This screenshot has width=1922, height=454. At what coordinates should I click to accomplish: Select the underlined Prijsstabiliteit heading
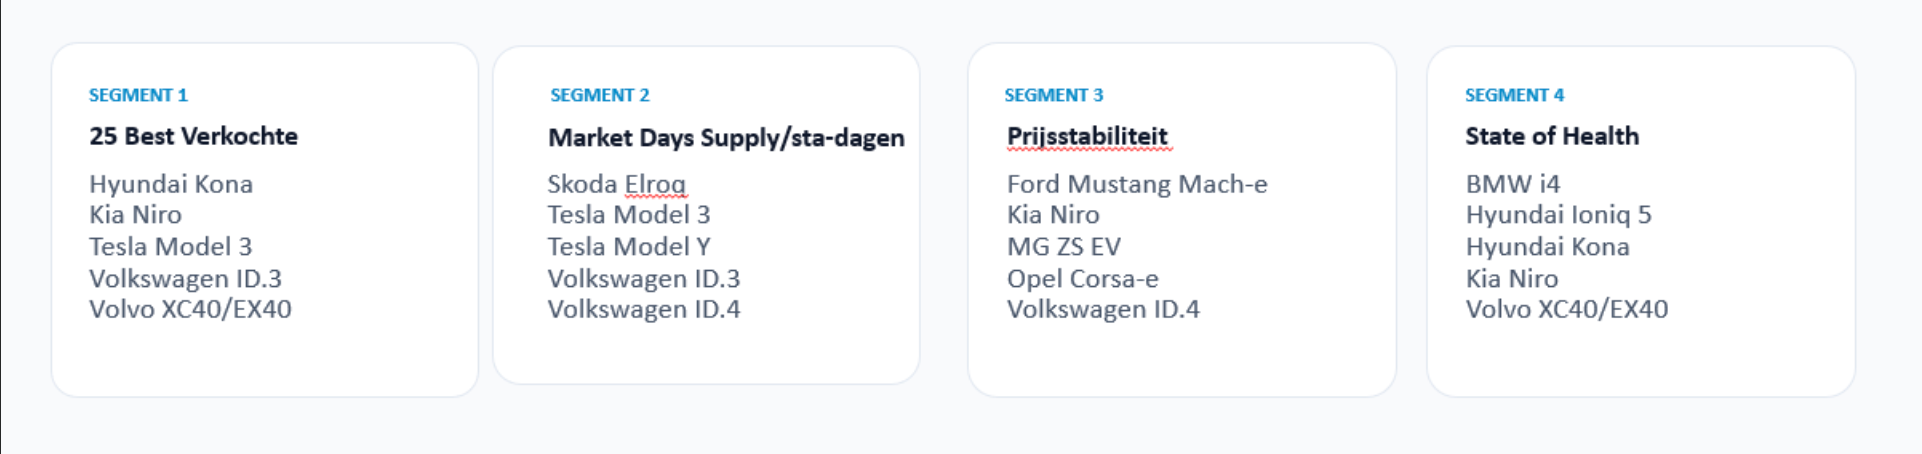1088,137
